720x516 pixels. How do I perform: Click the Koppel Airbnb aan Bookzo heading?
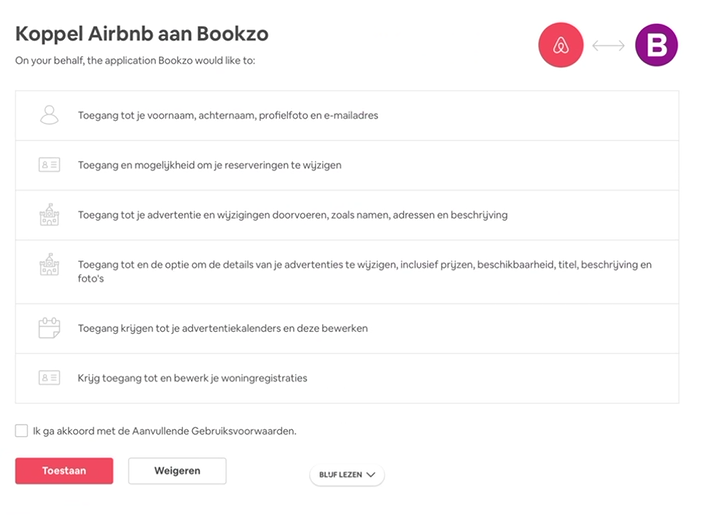coord(142,34)
